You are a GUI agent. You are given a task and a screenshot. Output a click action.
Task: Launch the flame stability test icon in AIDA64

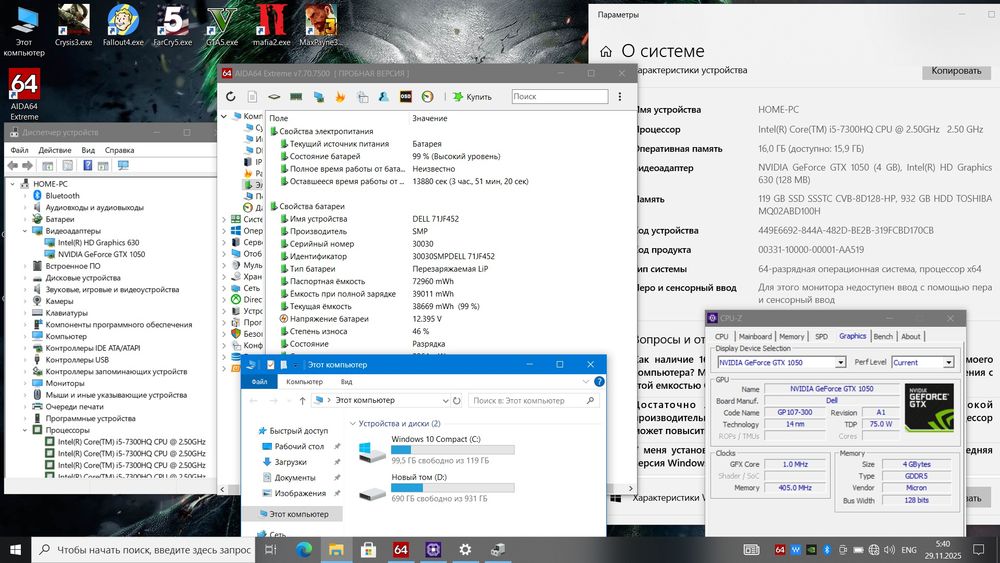[340, 97]
